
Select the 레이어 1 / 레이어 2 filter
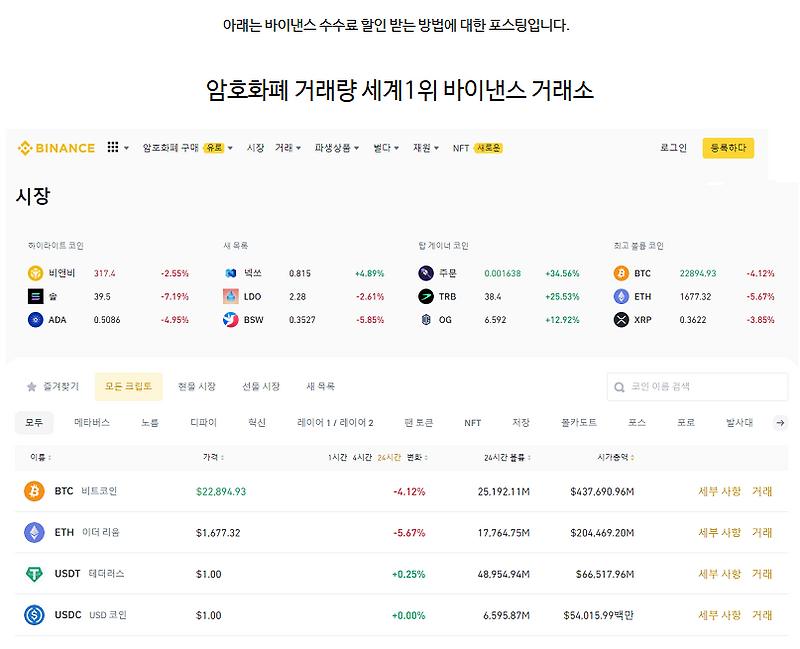click(335, 423)
